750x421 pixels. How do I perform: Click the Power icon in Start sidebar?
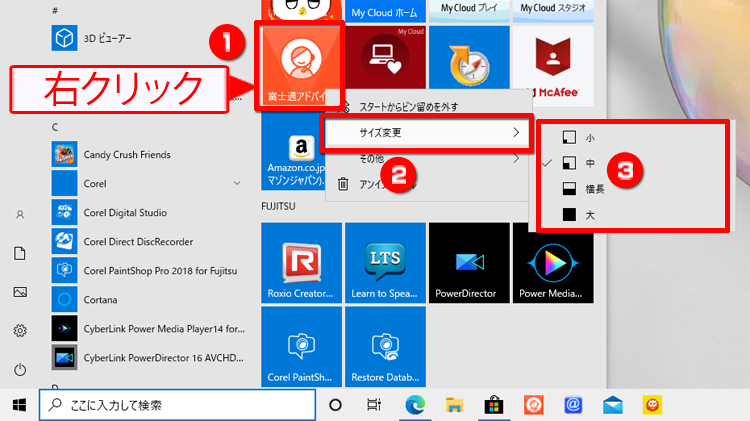click(20, 369)
